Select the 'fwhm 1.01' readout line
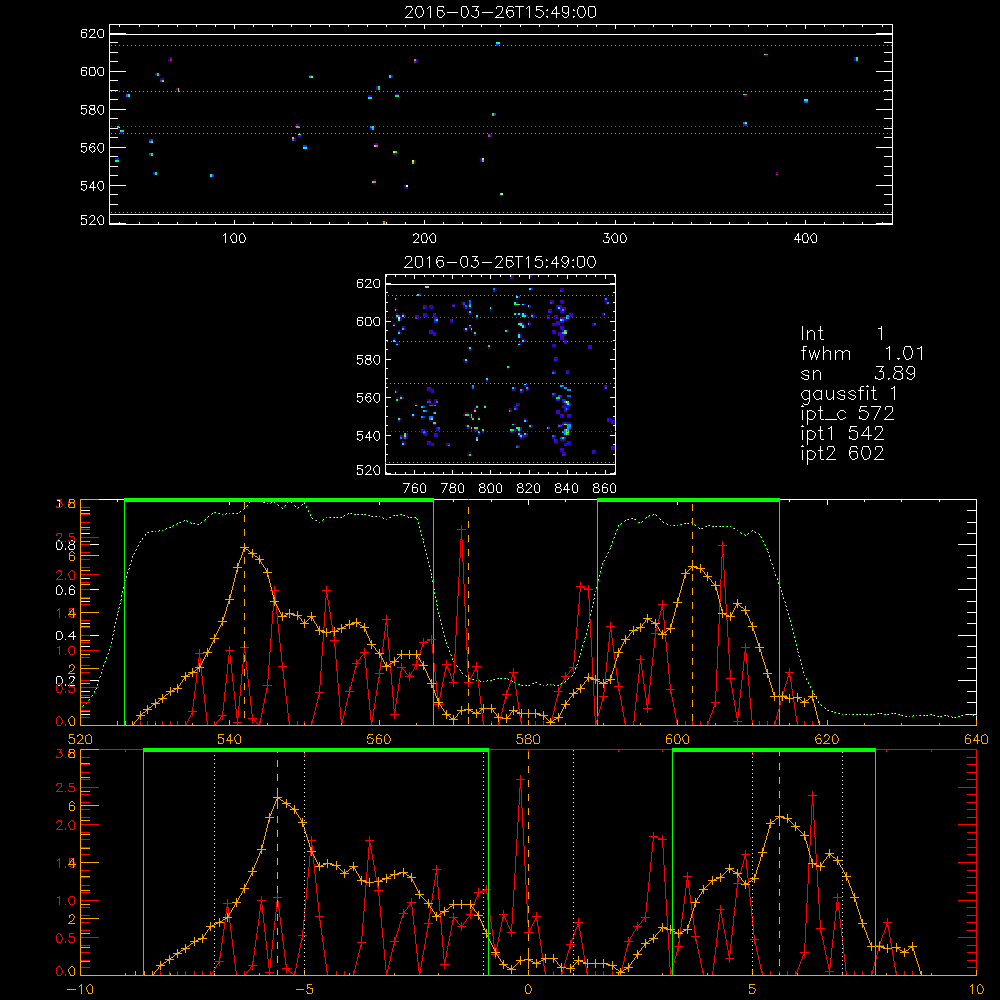Viewport: 1000px width, 1000px height. (x=862, y=353)
